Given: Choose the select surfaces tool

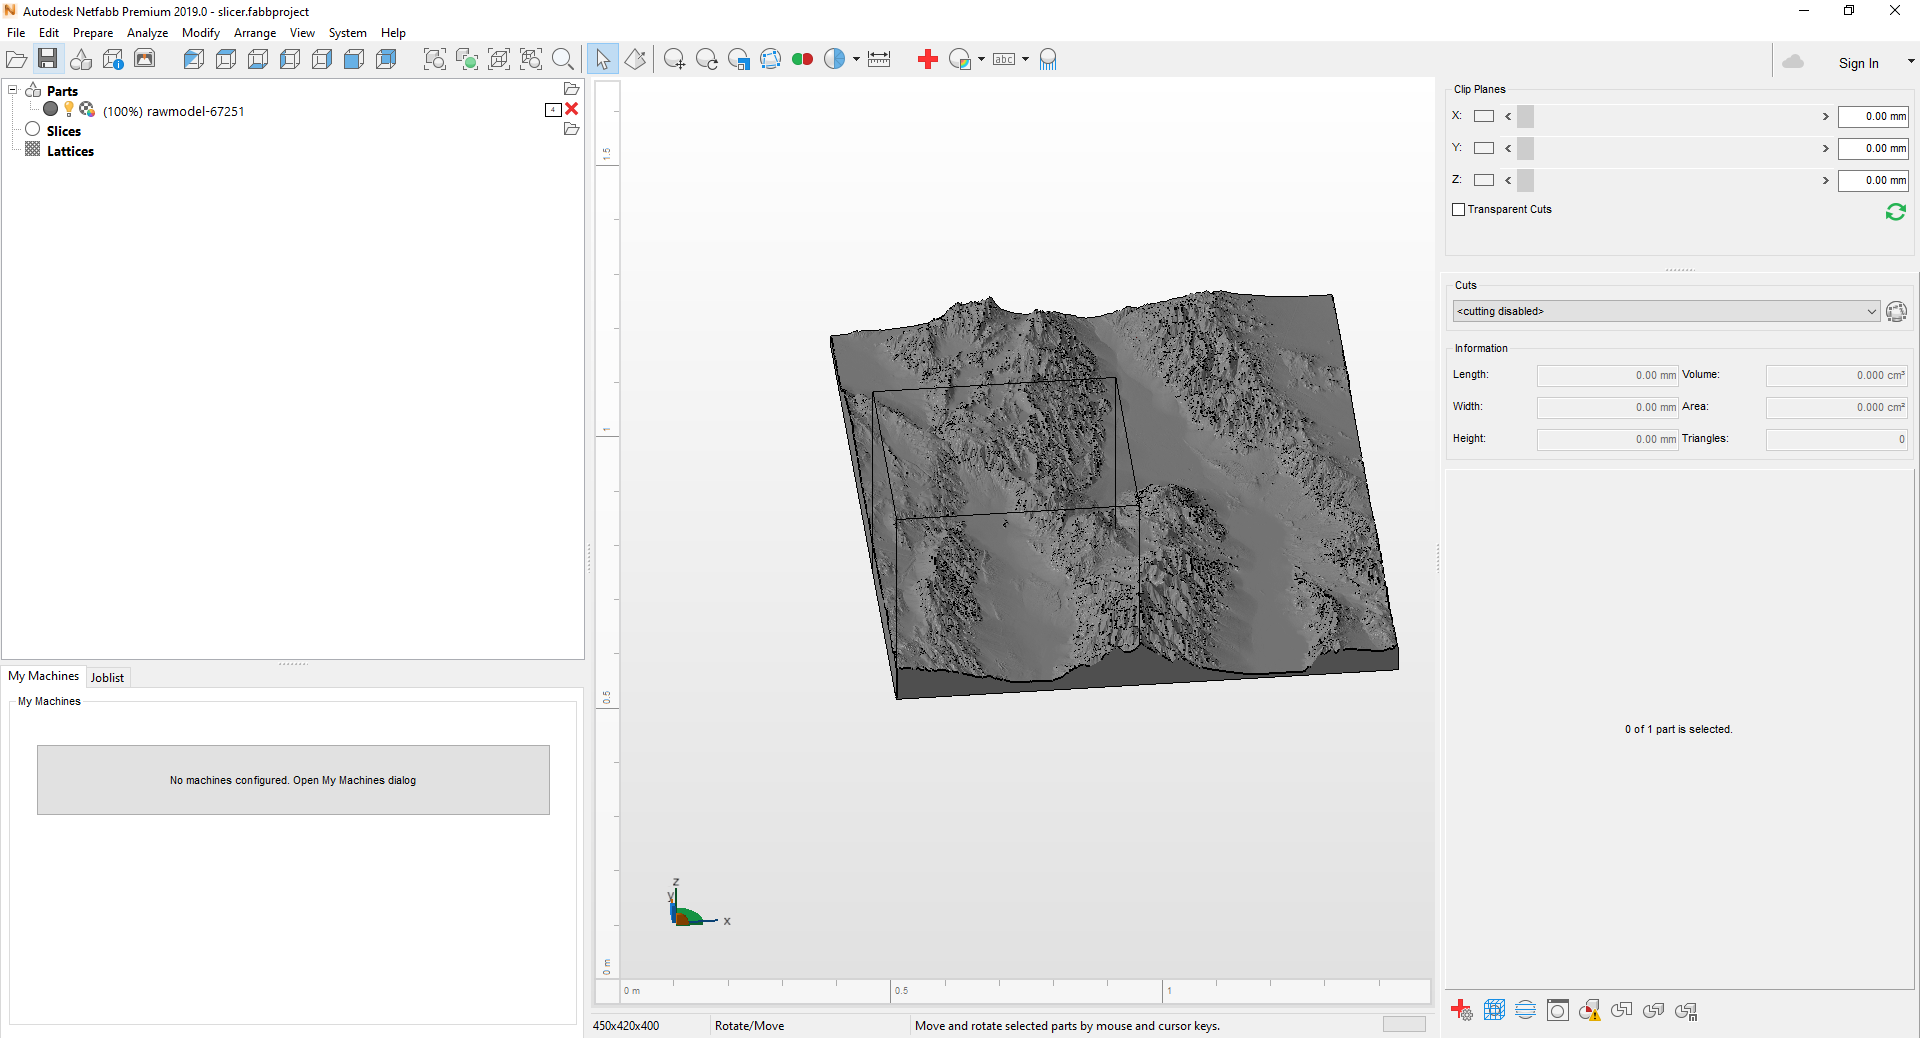Looking at the screenshot, I should (635, 60).
